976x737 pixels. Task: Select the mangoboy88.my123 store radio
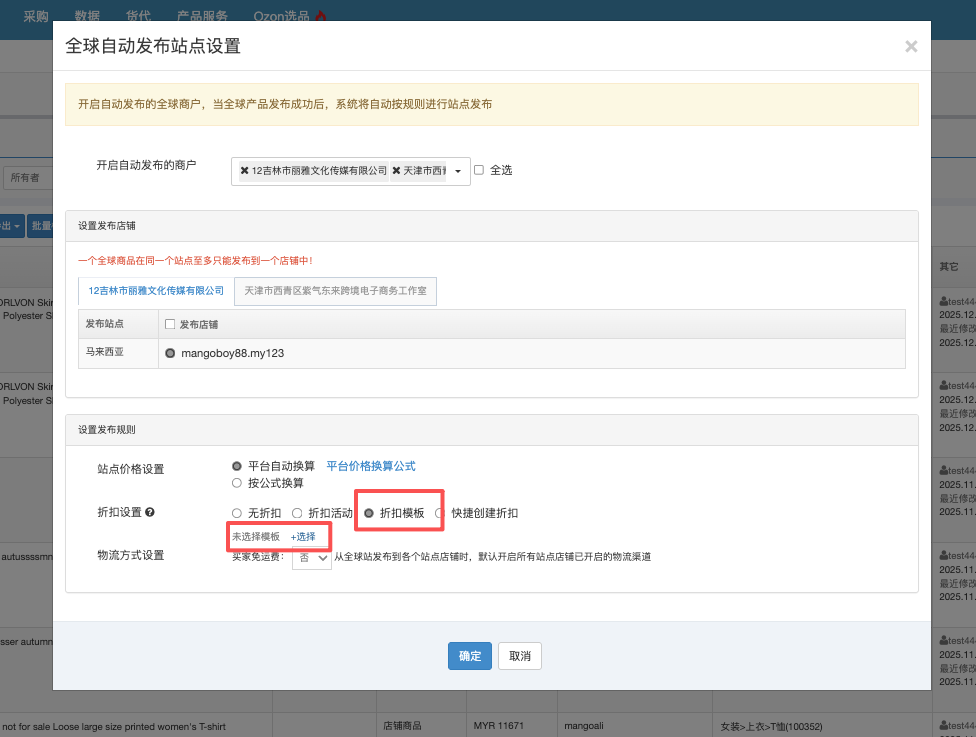point(170,353)
